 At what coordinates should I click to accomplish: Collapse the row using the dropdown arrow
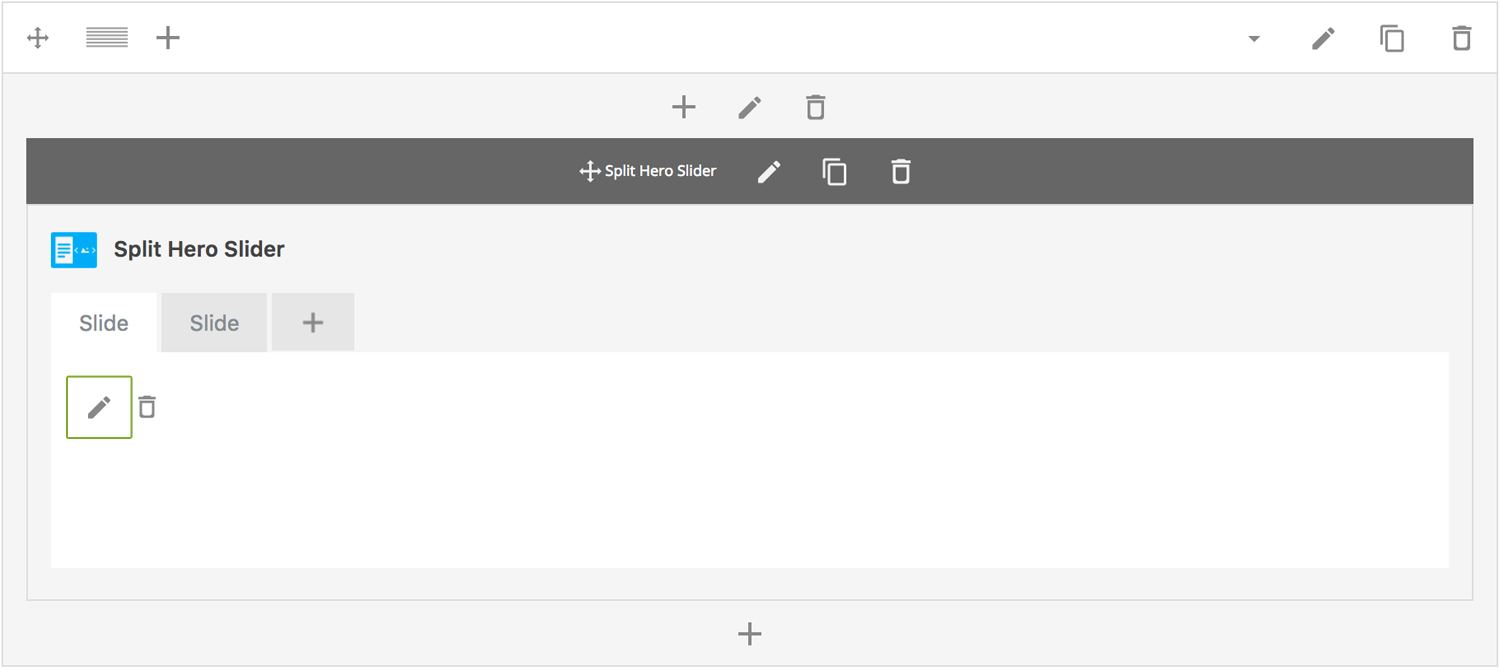(x=1254, y=39)
